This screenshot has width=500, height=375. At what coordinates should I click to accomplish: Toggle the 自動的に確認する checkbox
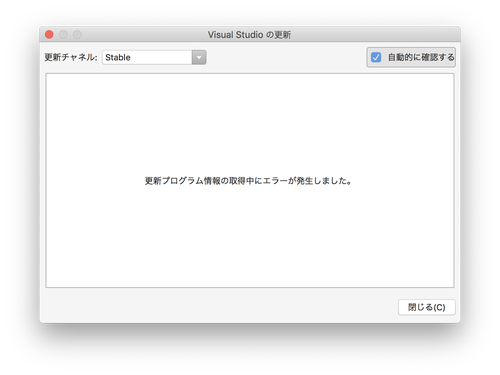click(376, 57)
